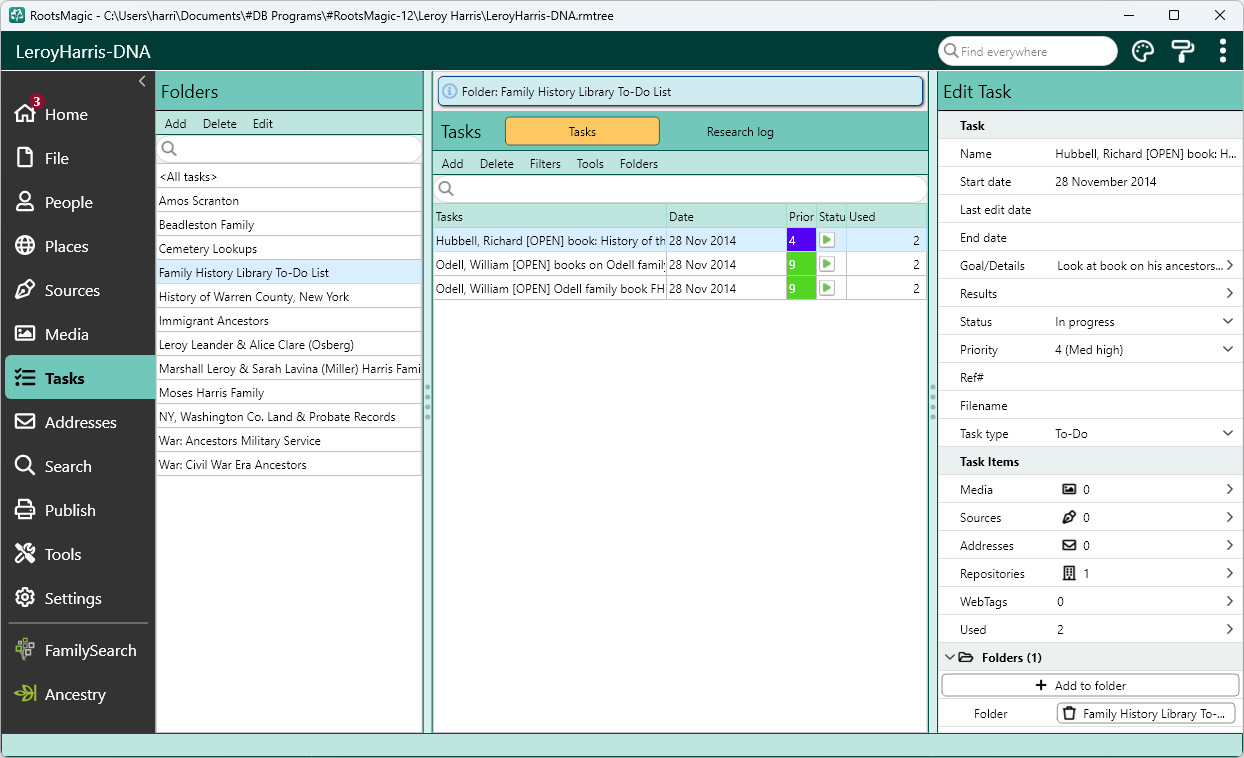Click the Add to folder button

1090,685
